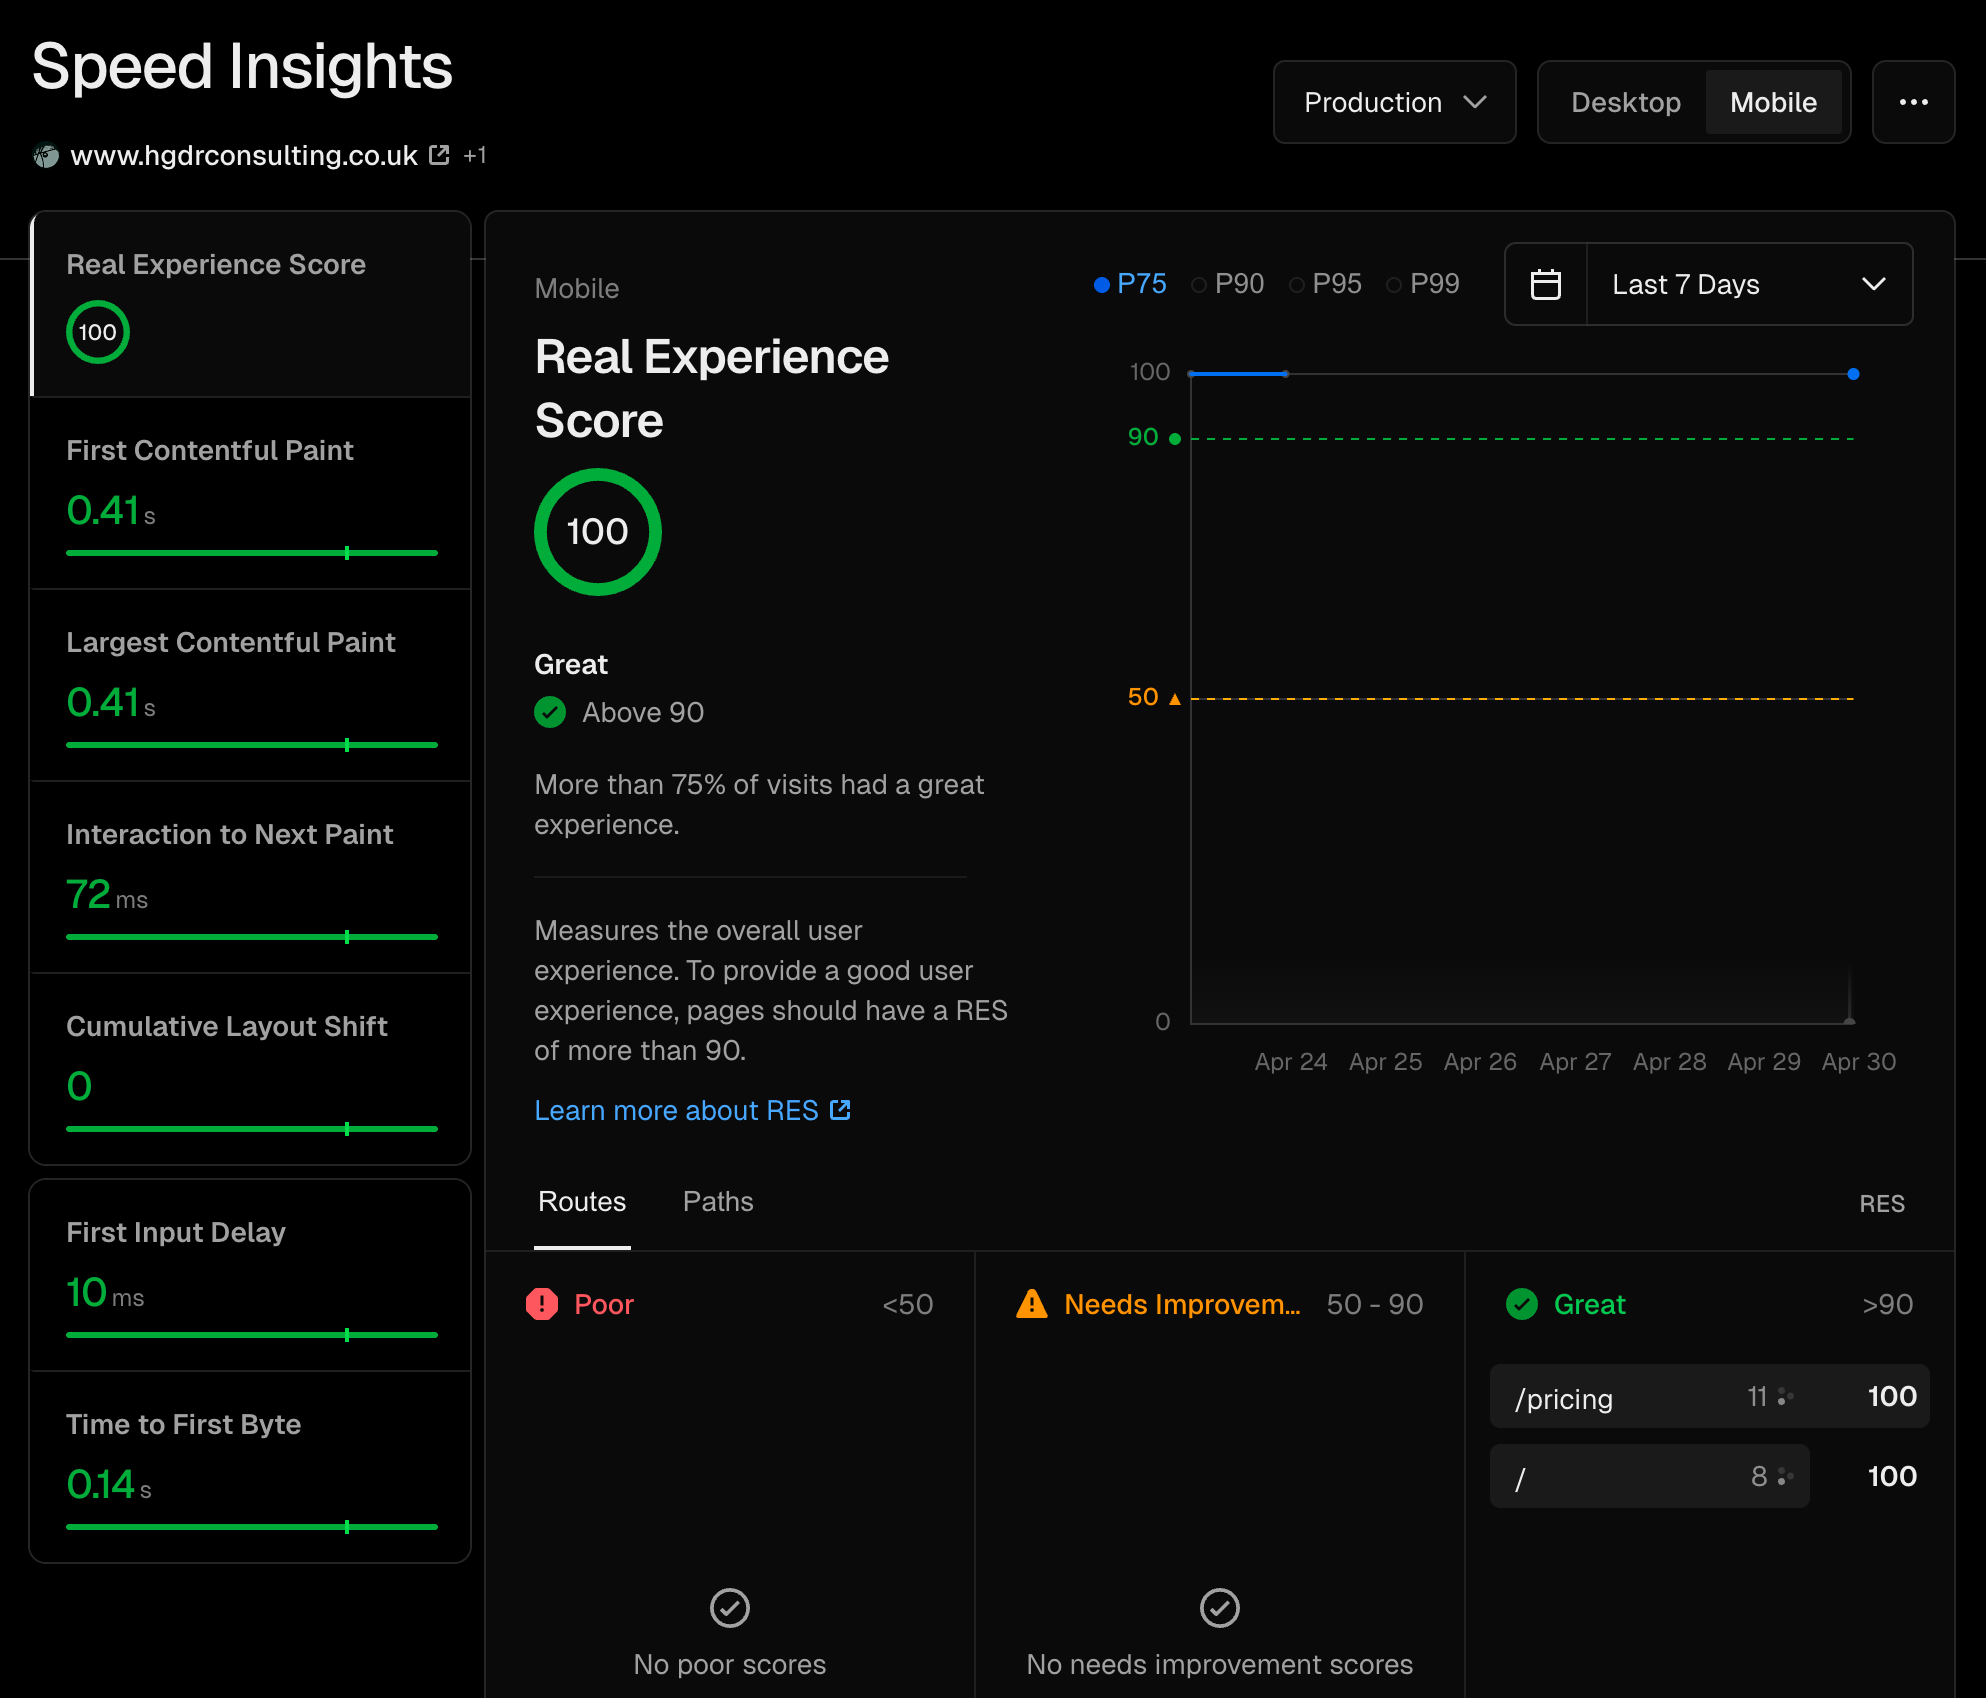Click external link icon next to site URL

439,155
